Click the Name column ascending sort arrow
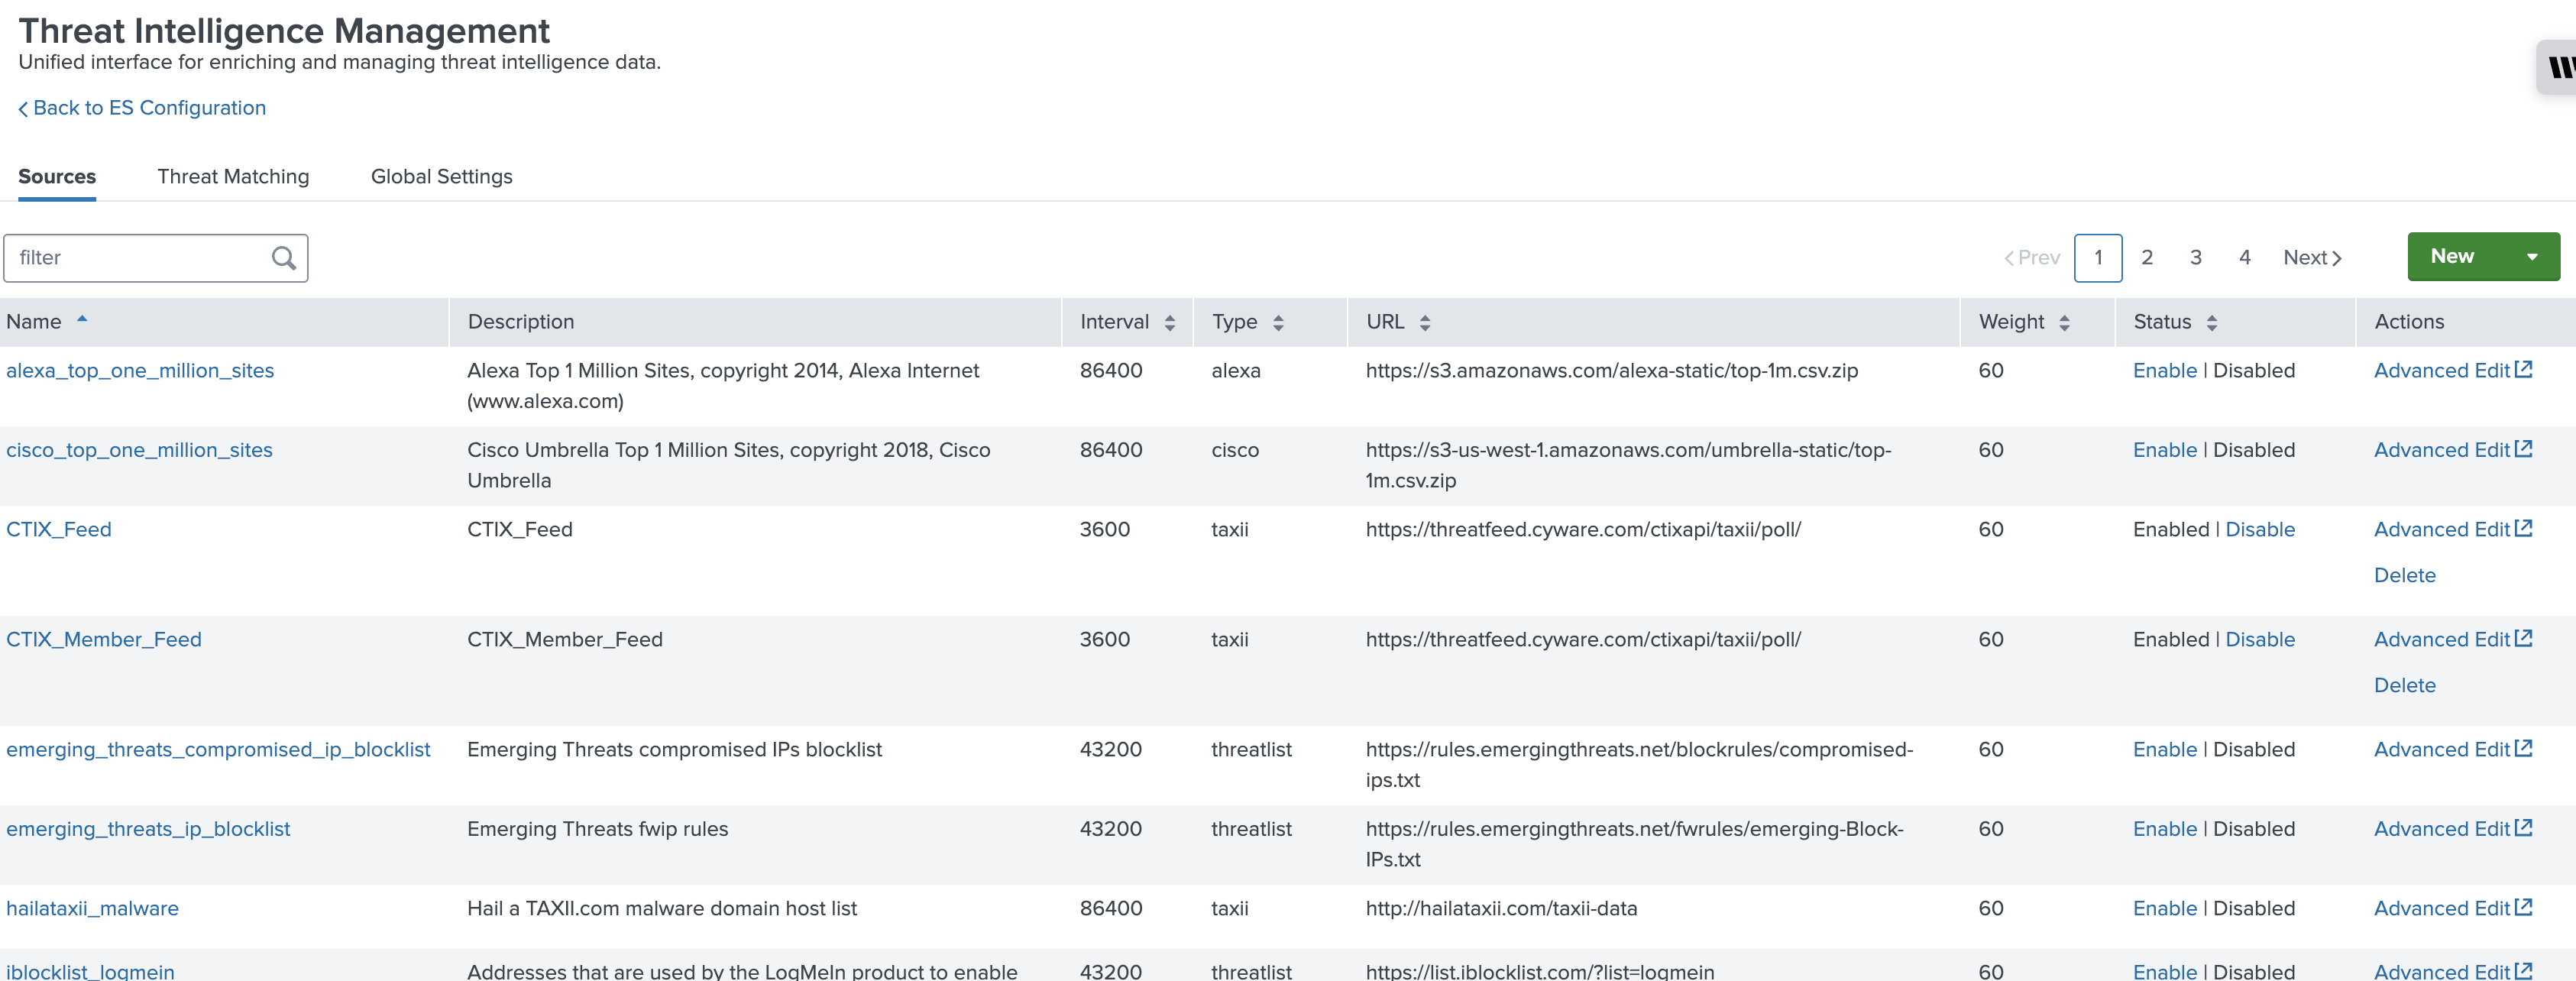The image size is (2576, 981). [x=82, y=320]
